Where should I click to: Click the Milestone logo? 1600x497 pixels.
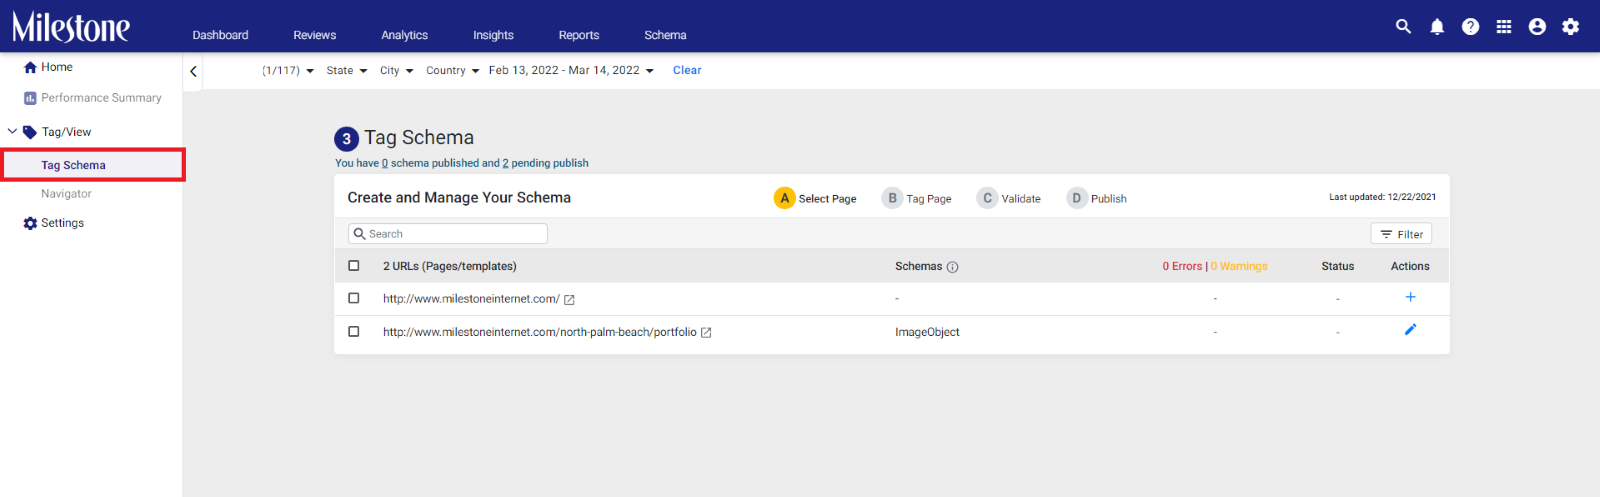[x=71, y=27]
